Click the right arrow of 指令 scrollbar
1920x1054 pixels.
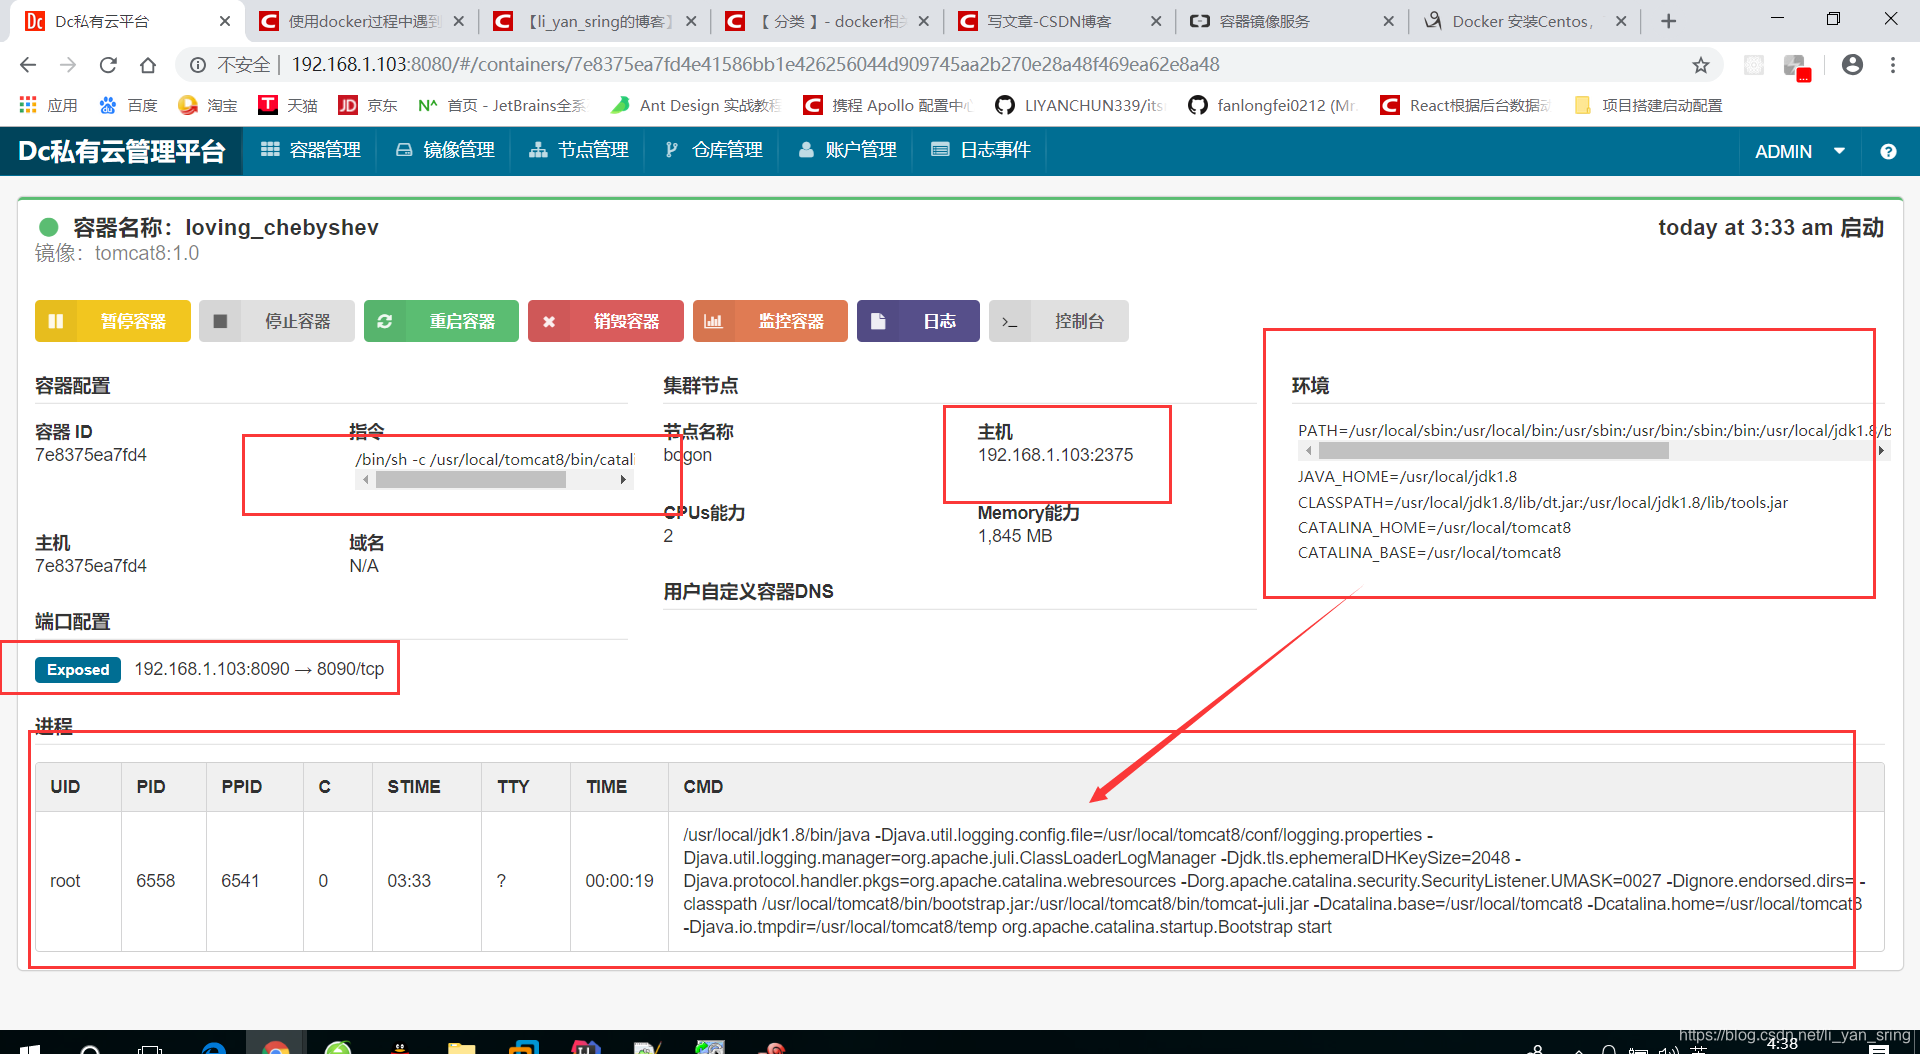point(623,480)
